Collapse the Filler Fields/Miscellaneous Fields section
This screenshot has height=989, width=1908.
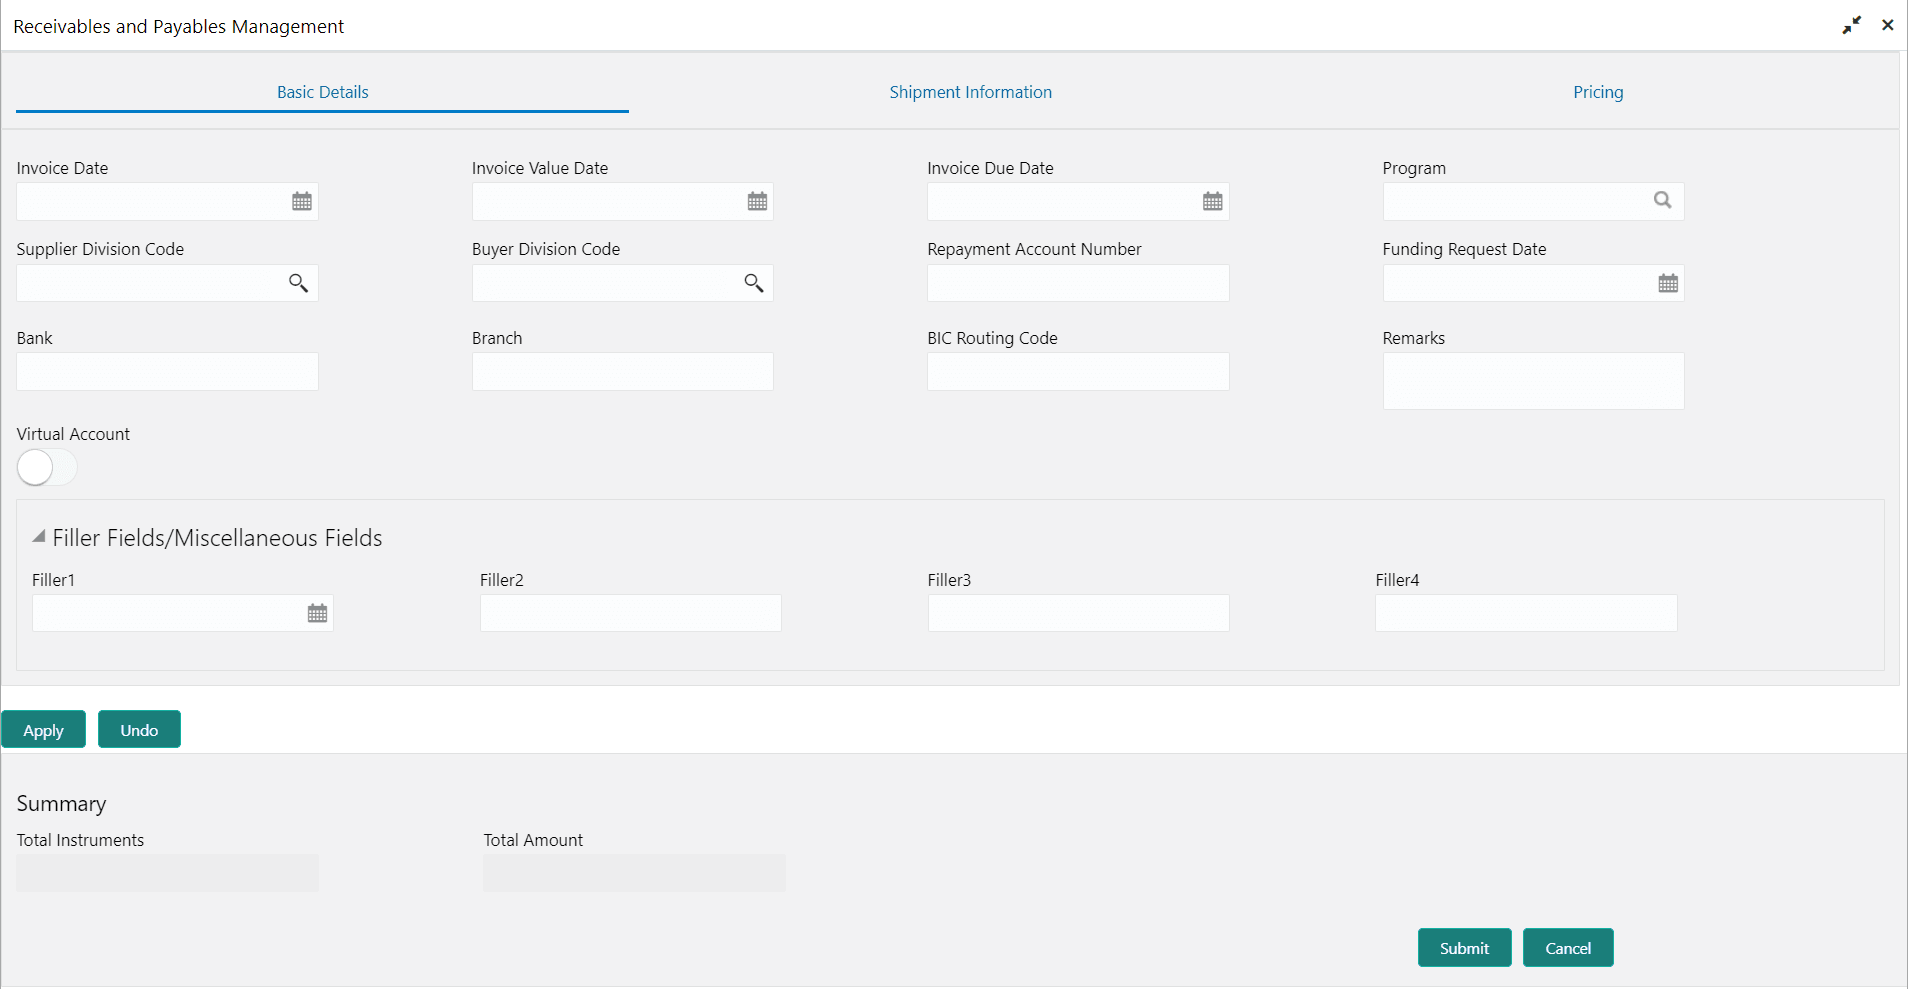point(39,537)
